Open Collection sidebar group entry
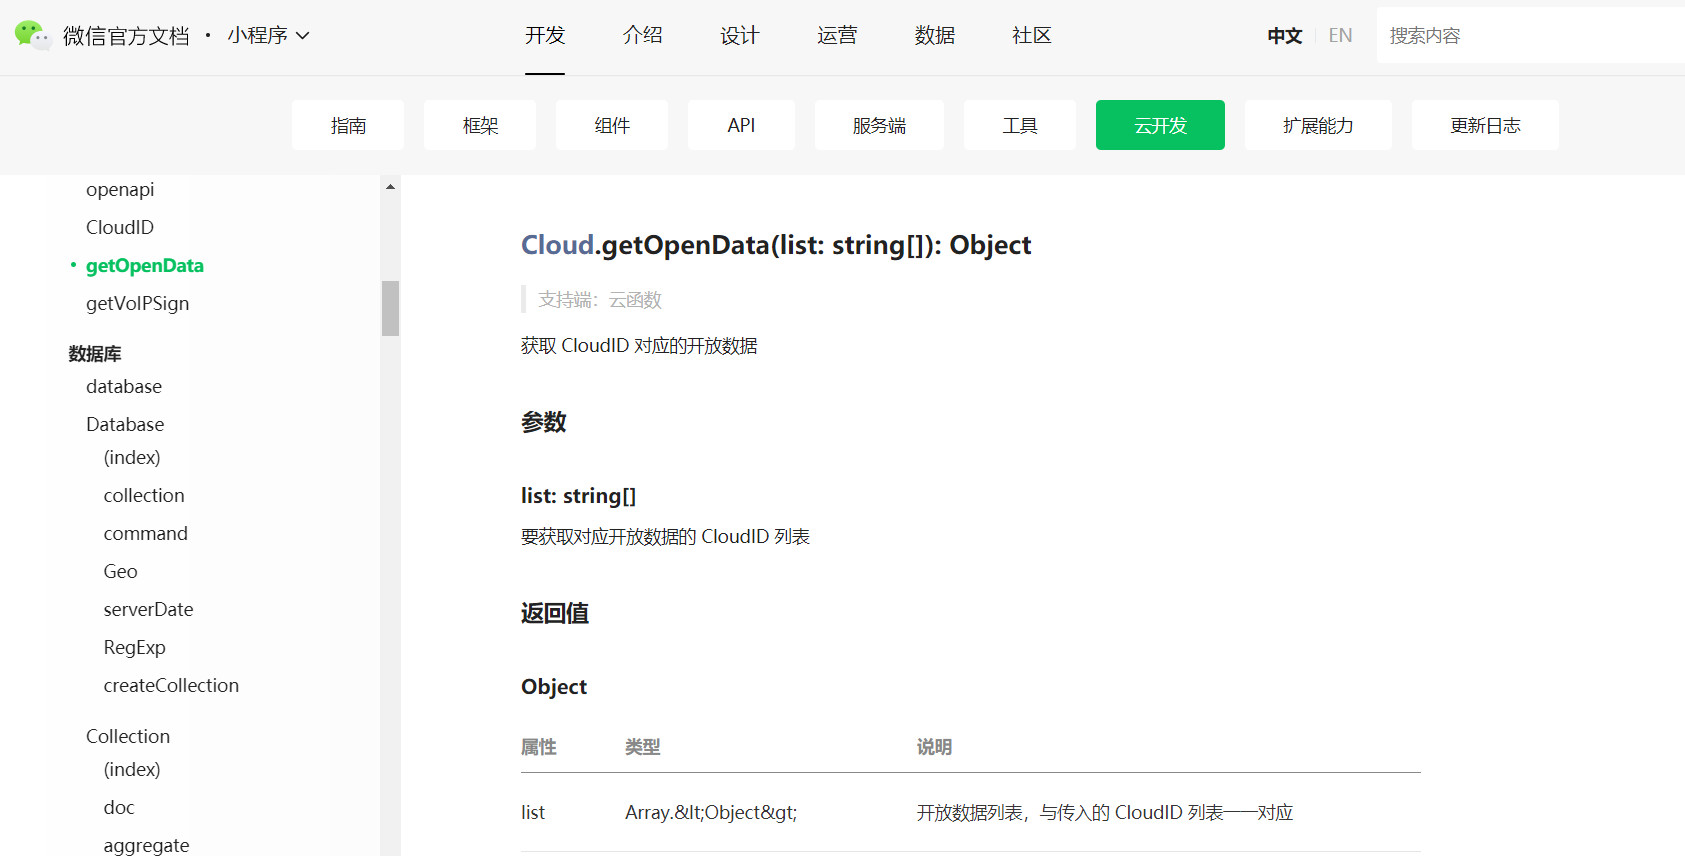Viewport: 1685px width, 856px height. pyautogui.click(x=128, y=736)
